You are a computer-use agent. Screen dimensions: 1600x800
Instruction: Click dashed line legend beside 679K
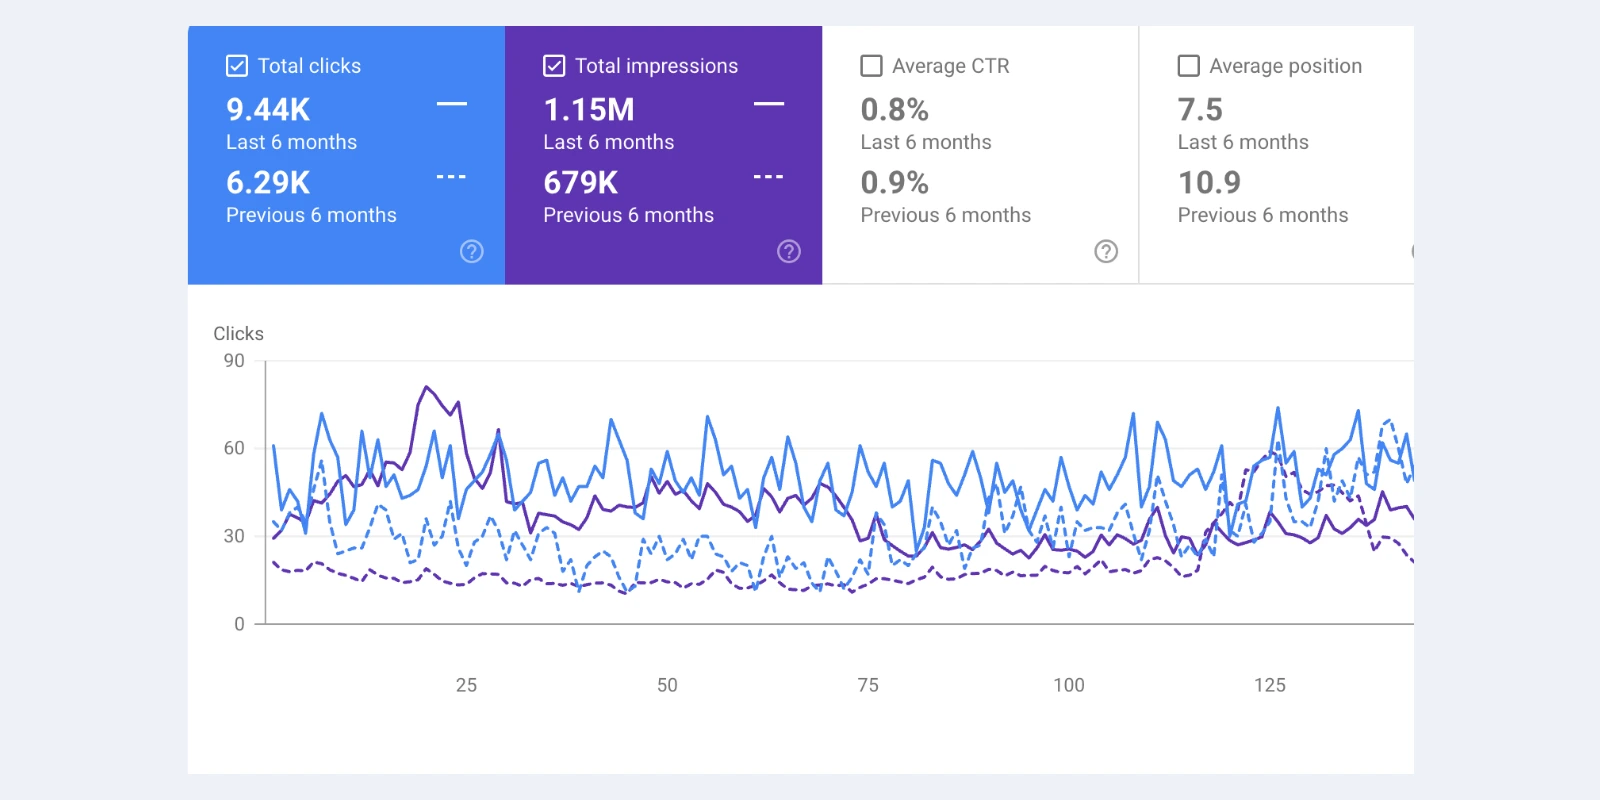pyautogui.click(x=769, y=177)
